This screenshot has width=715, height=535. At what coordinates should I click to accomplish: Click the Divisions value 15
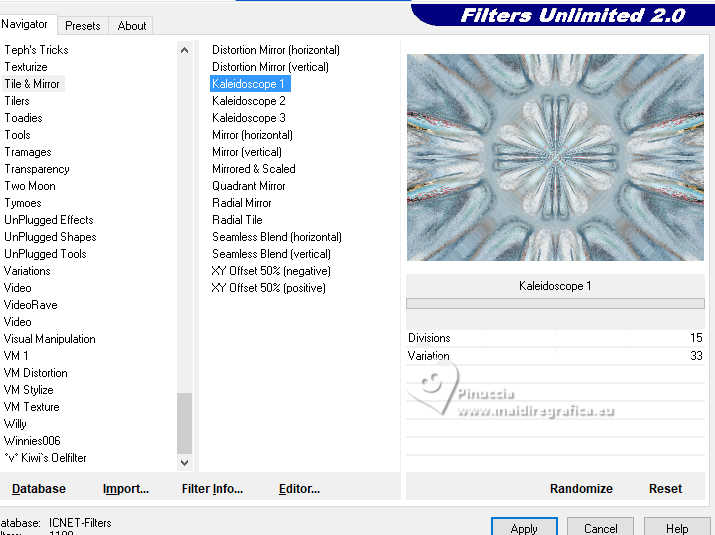(x=696, y=338)
